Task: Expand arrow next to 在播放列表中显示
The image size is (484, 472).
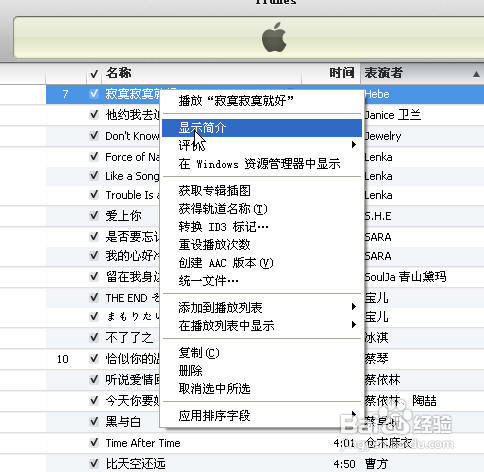Action: (x=354, y=324)
